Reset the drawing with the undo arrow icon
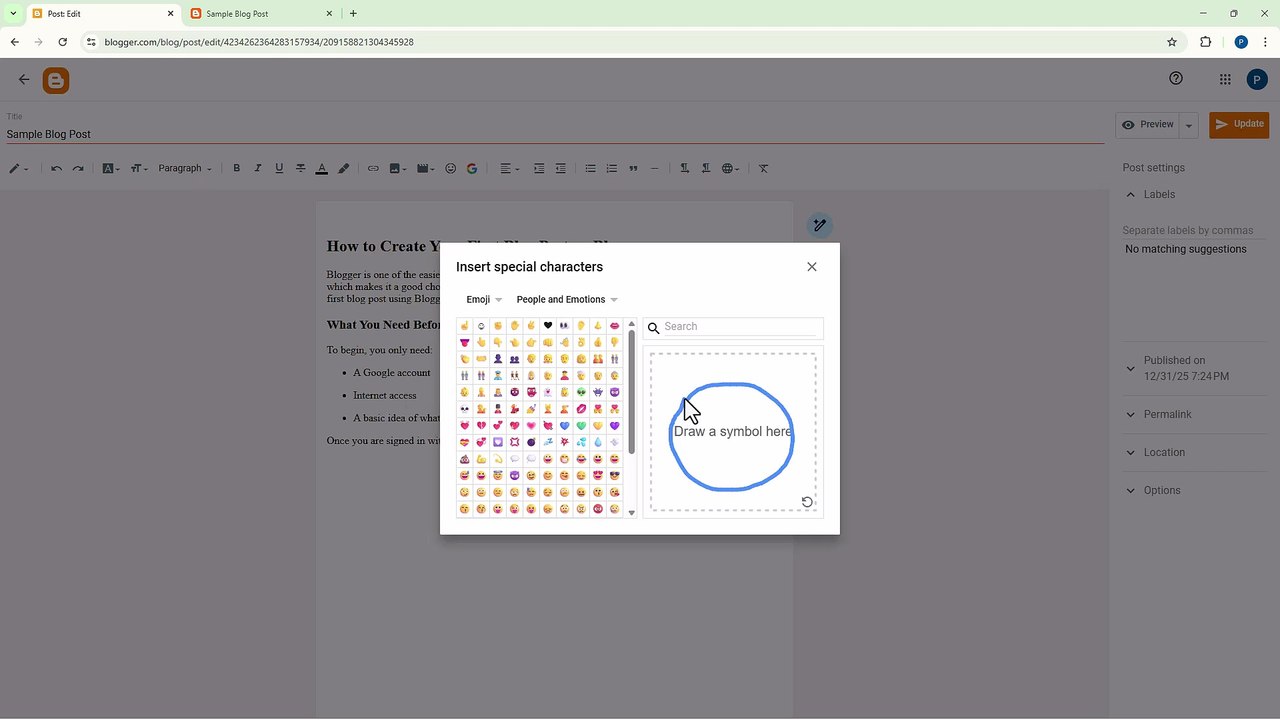 pyautogui.click(x=807, y=502)
